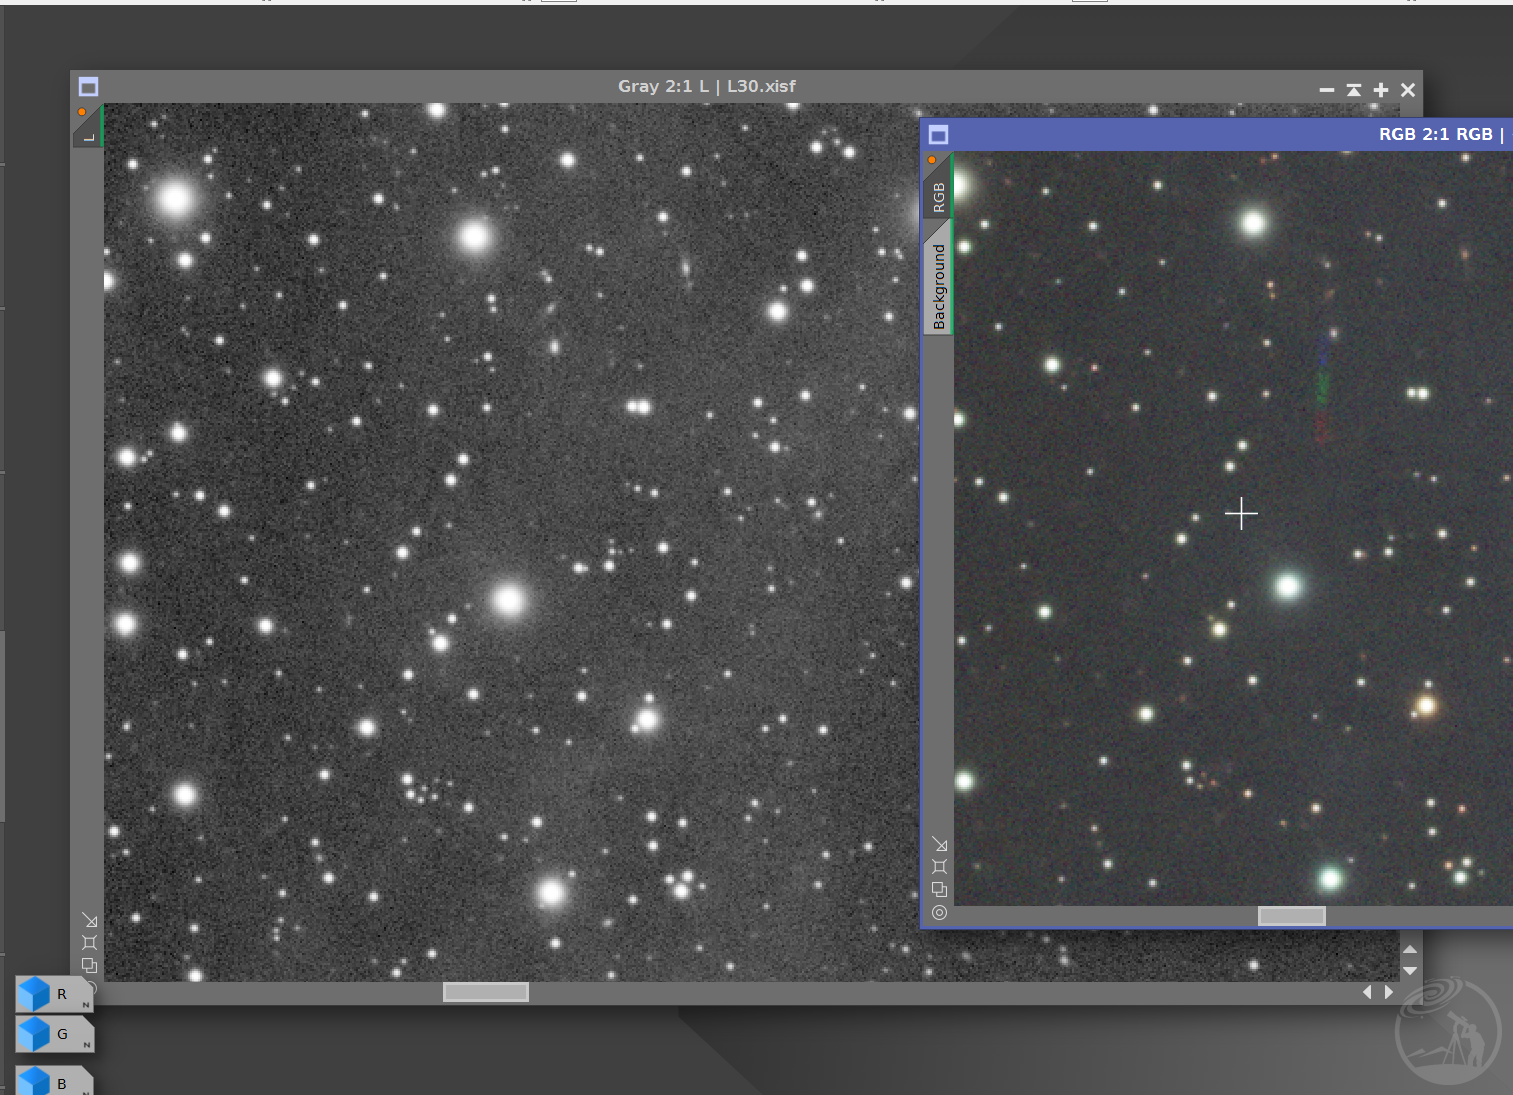Click the 'RGB 2:1 RGB' title bar text
Viewport: 1513px width, 1095px height.
[1435, 134]
